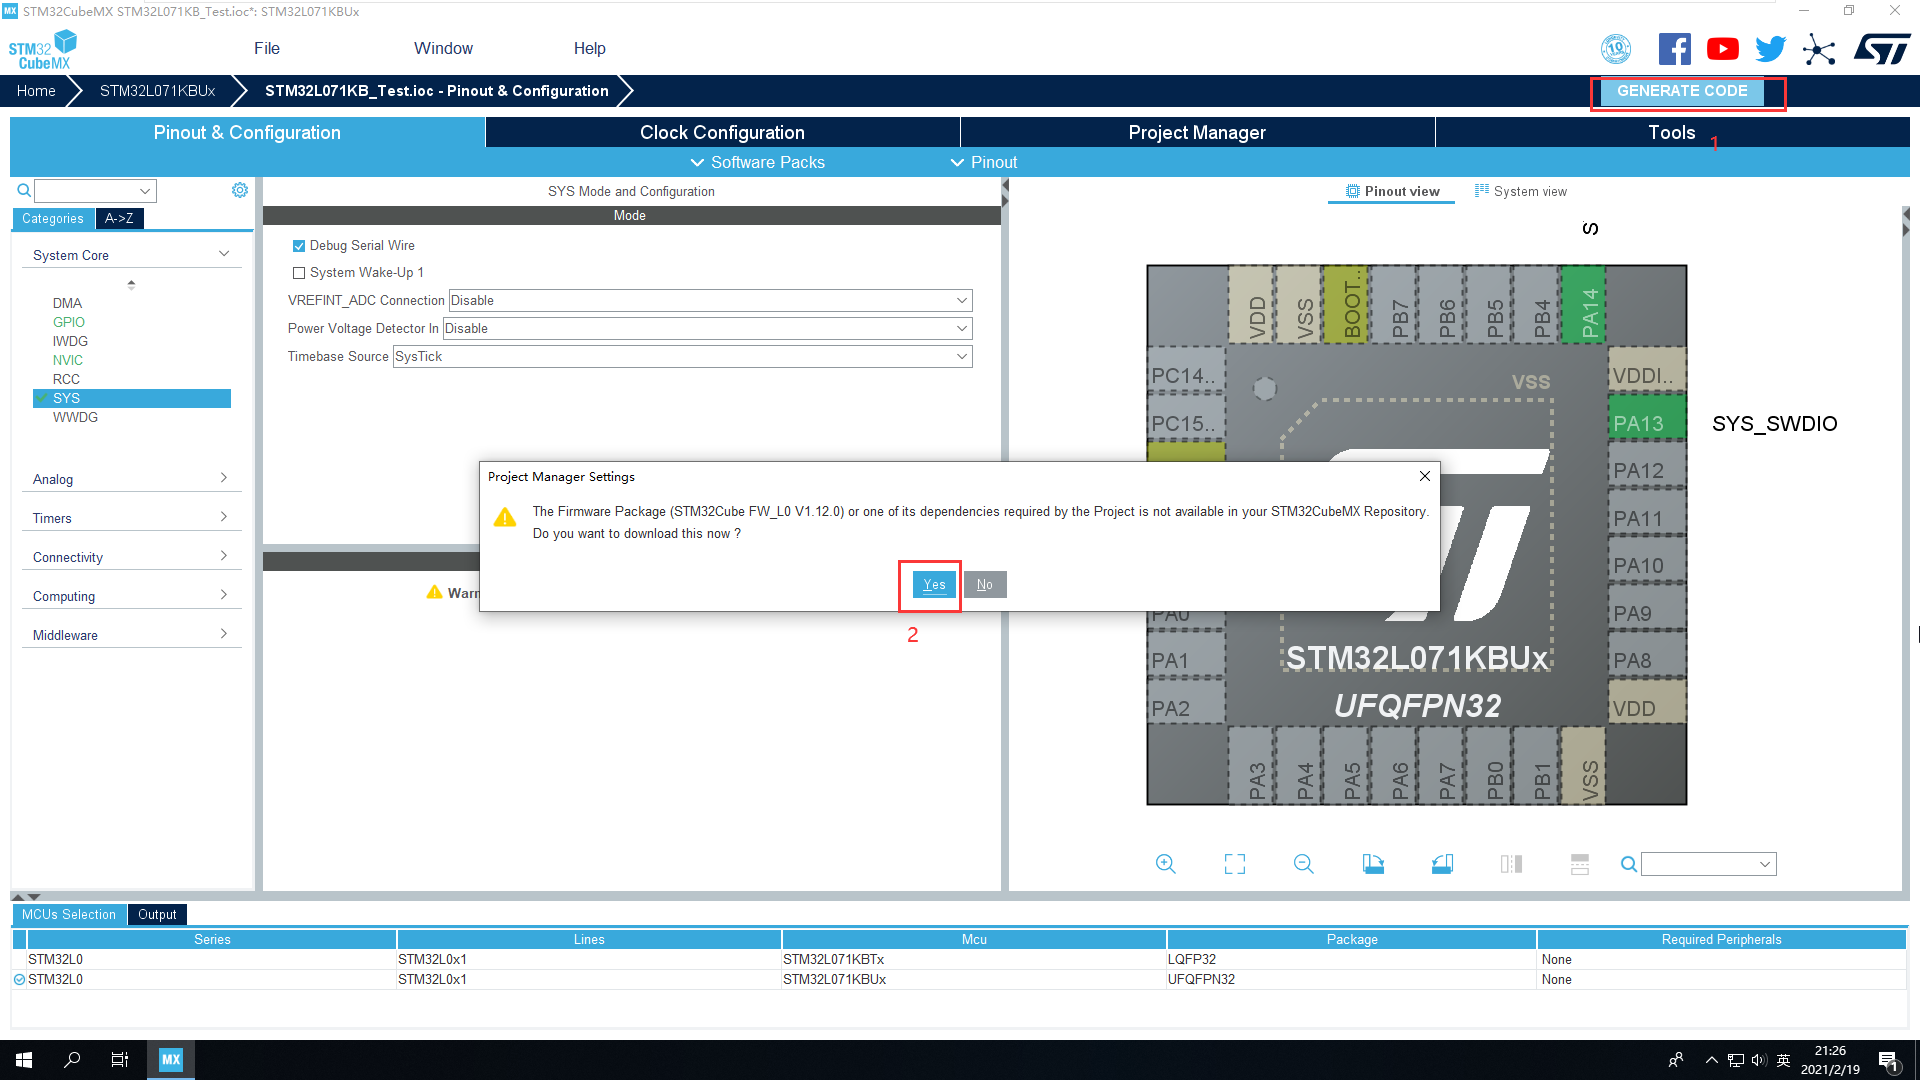1920x1080 pixels.
Task: Click the fit-to-screen icon
Action: point(1234,864)
